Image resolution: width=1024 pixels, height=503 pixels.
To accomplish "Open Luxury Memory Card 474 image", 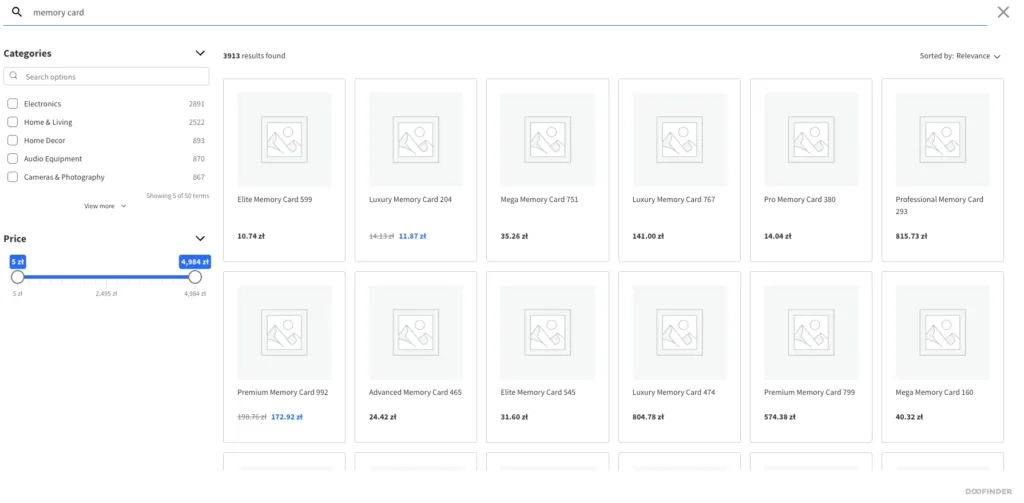I will (x=679, y=333).
